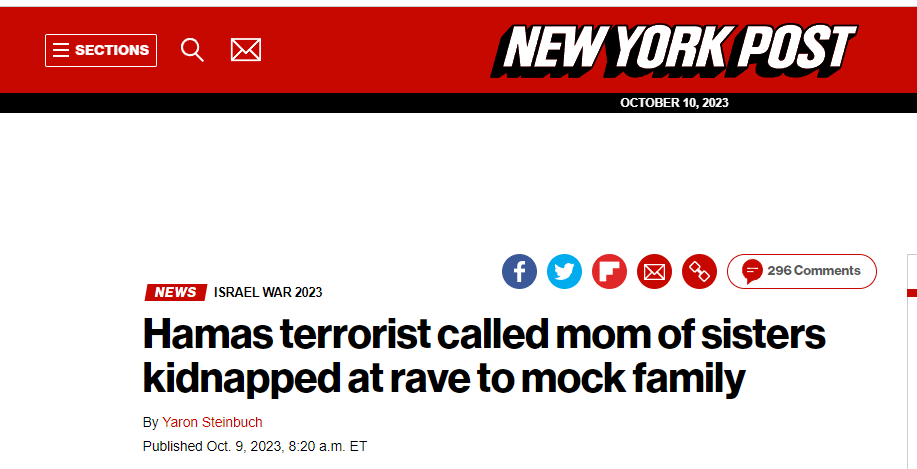Click the Hamas terrorist article headline
The height and width of the screenshot is (469, 917).
click(x=484, y=357)
